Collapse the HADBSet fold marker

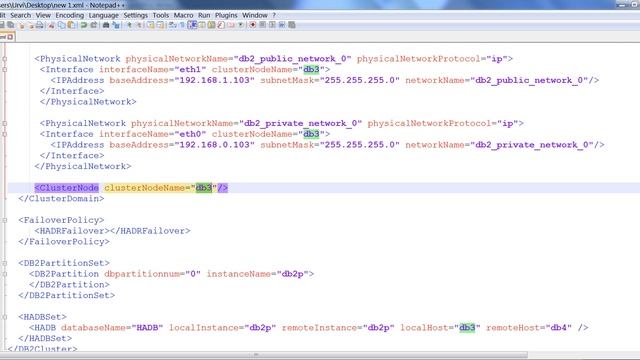(x=4, y=317)
